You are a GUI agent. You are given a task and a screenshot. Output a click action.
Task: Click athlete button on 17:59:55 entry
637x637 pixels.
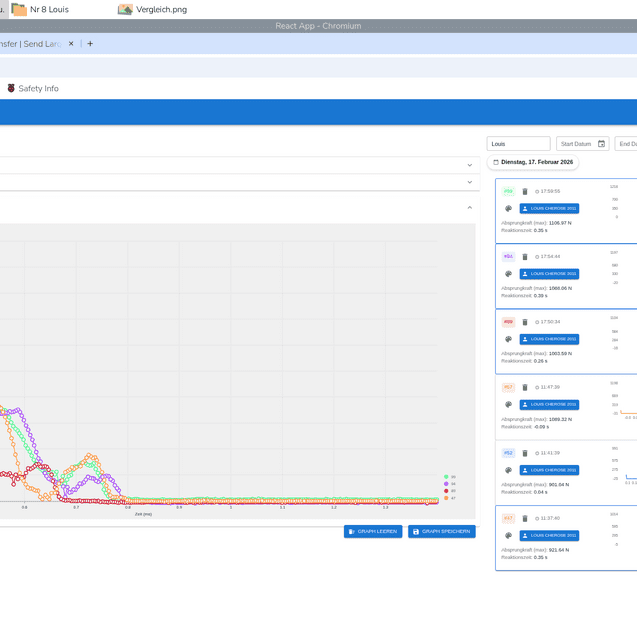pyautogui.click(x=549, y=209)
